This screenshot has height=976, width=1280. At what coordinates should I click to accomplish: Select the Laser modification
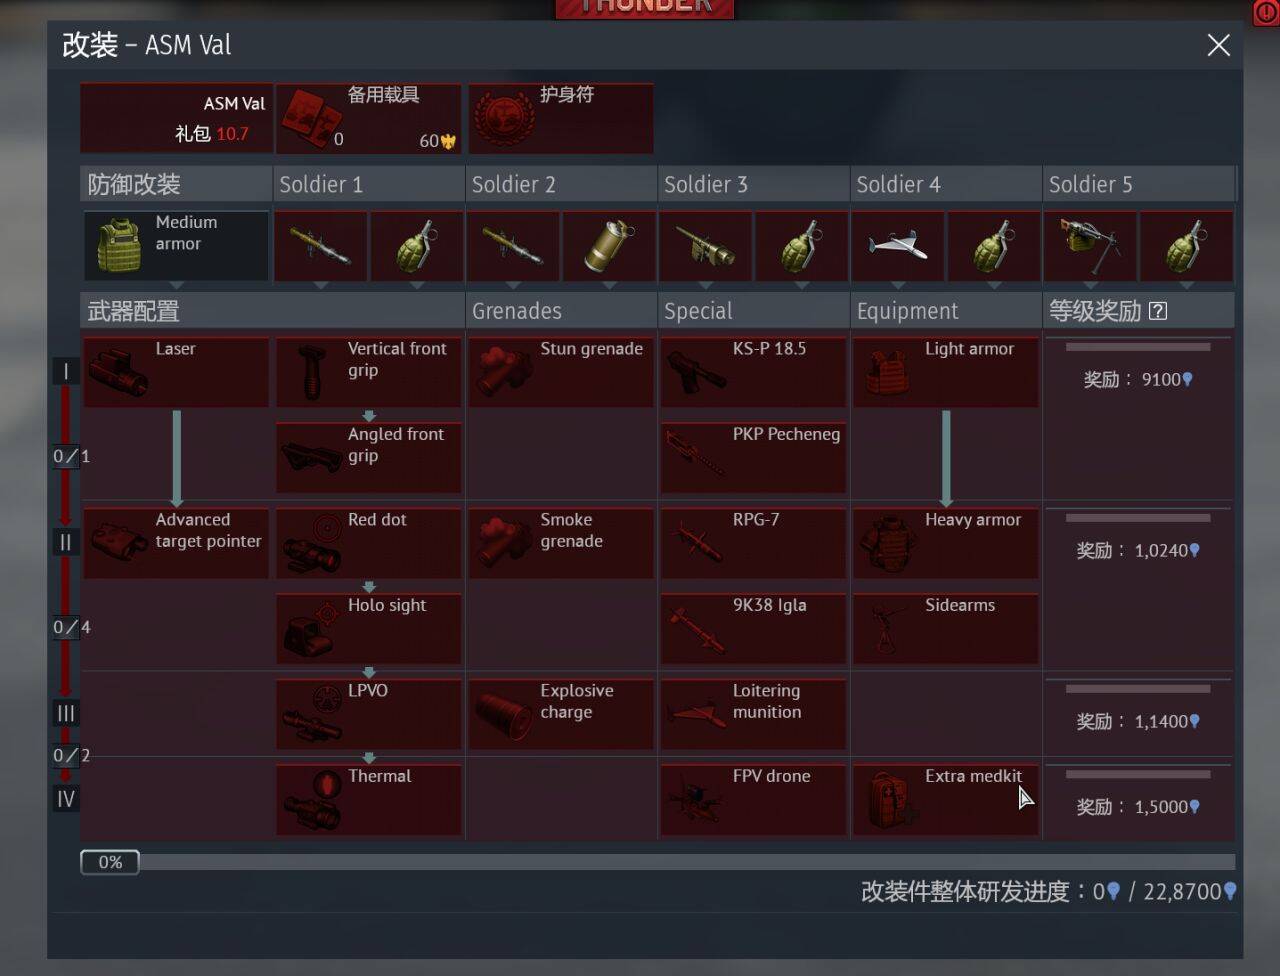pos(176,372)
